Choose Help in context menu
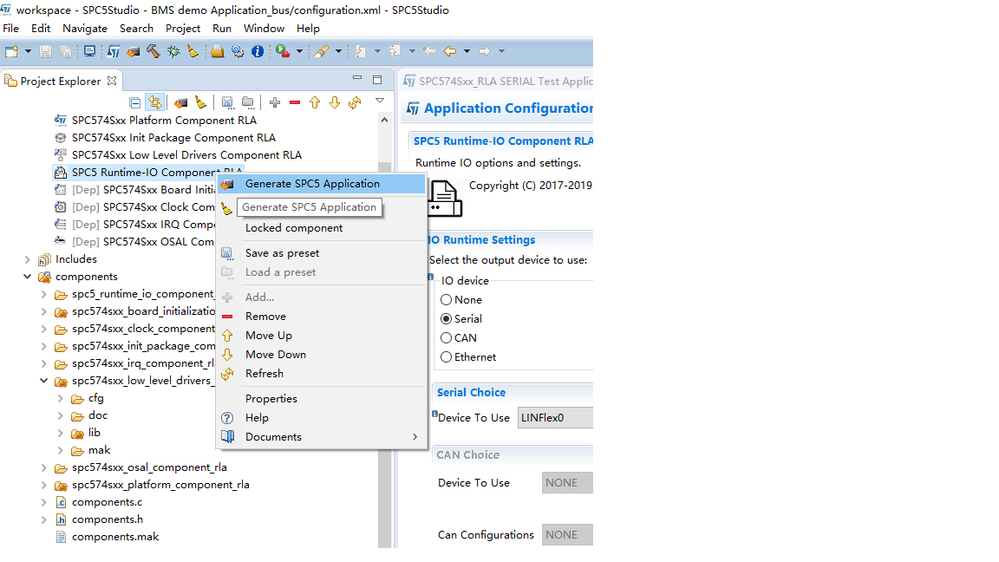 coord(321,418)
